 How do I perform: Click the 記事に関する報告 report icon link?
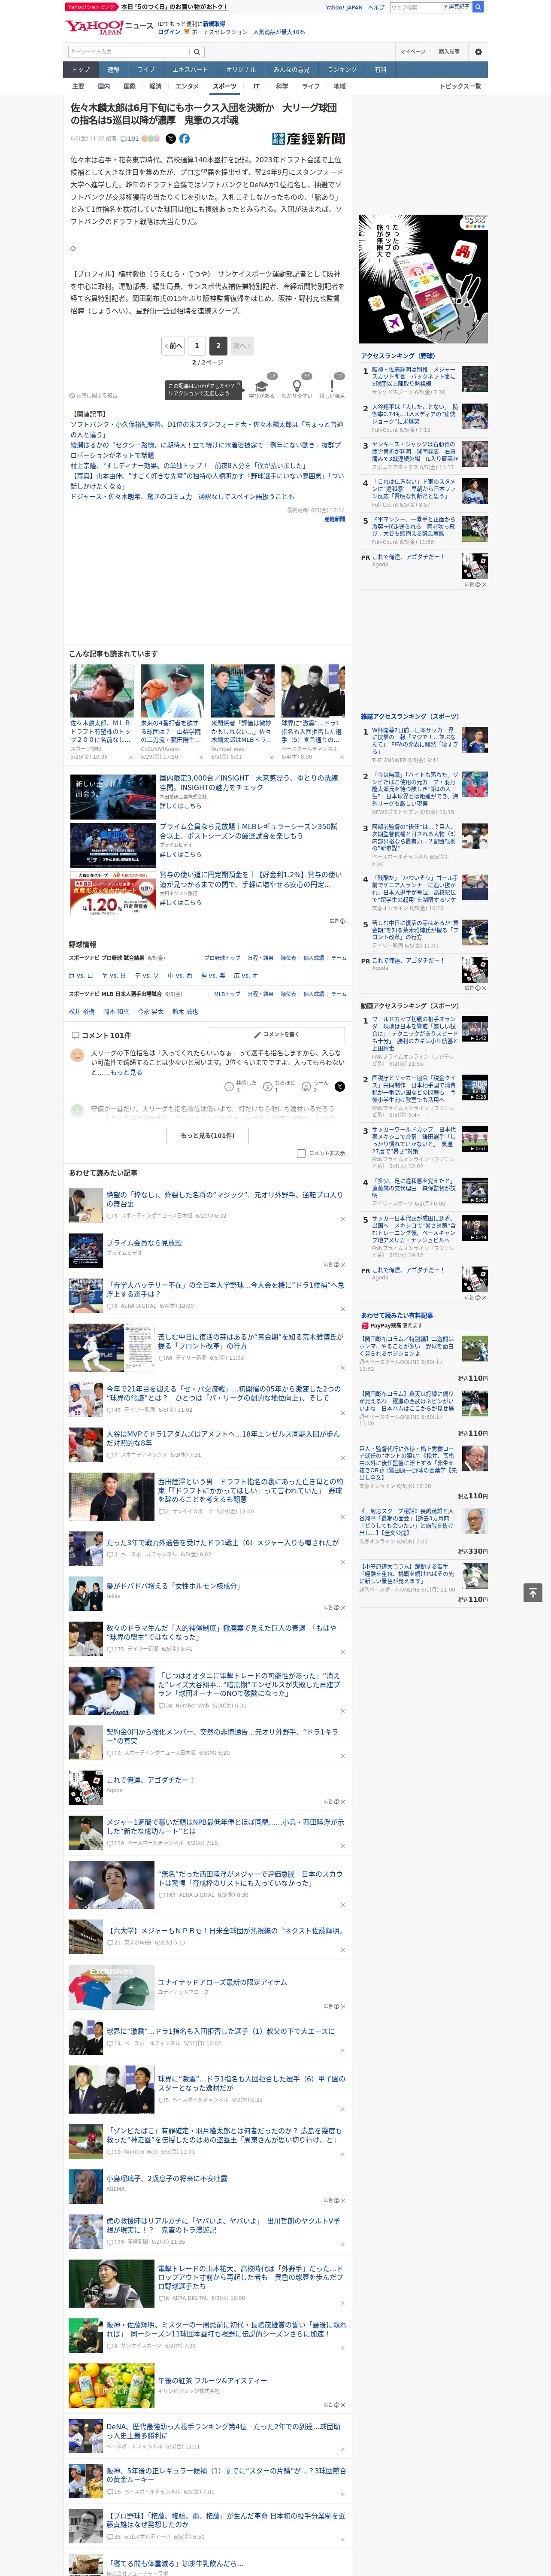[94, 396]
